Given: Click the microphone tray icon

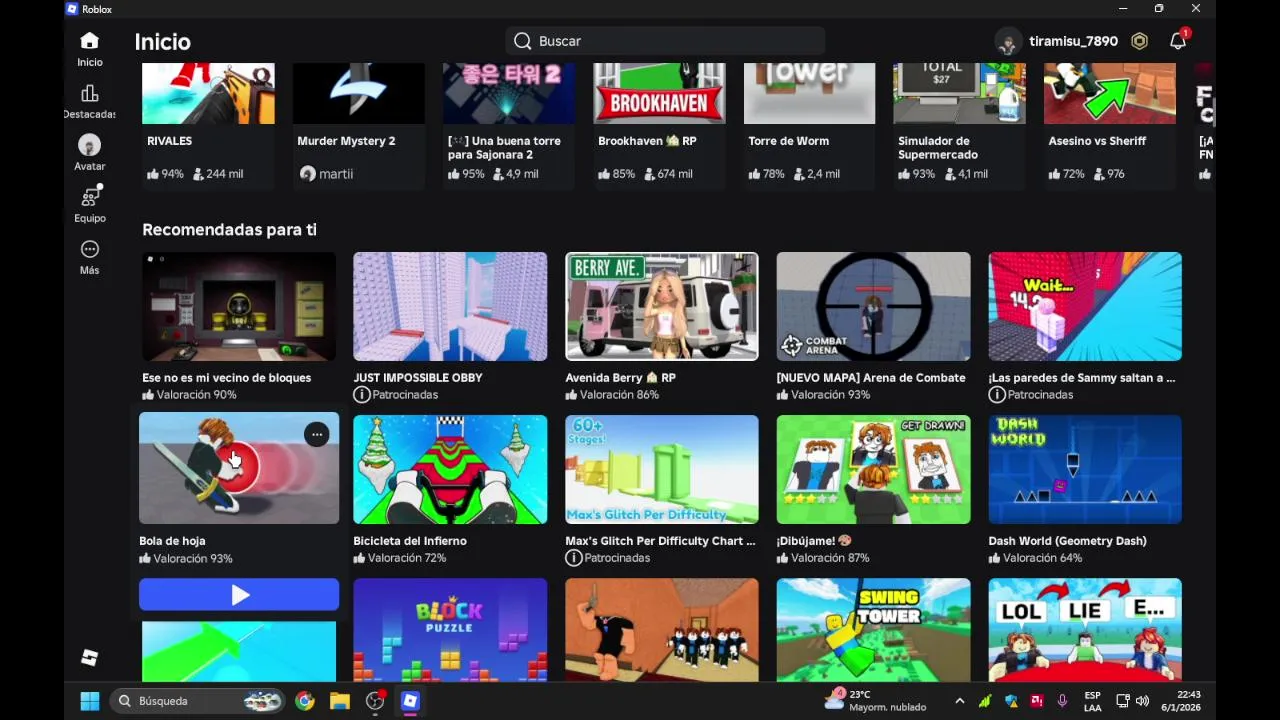Looking at the screenshot, I should [1062, 701].
